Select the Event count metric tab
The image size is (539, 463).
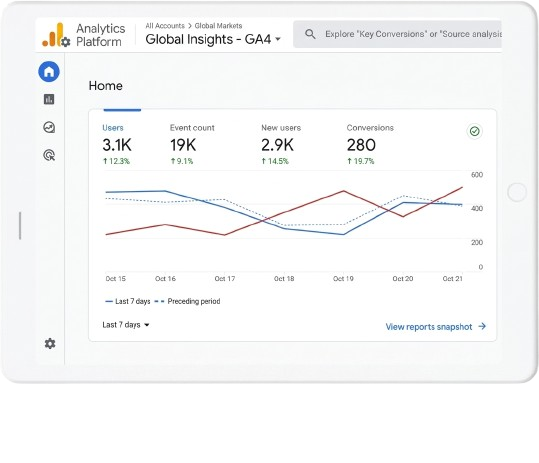pyautogui.click(x=192, y=144)
